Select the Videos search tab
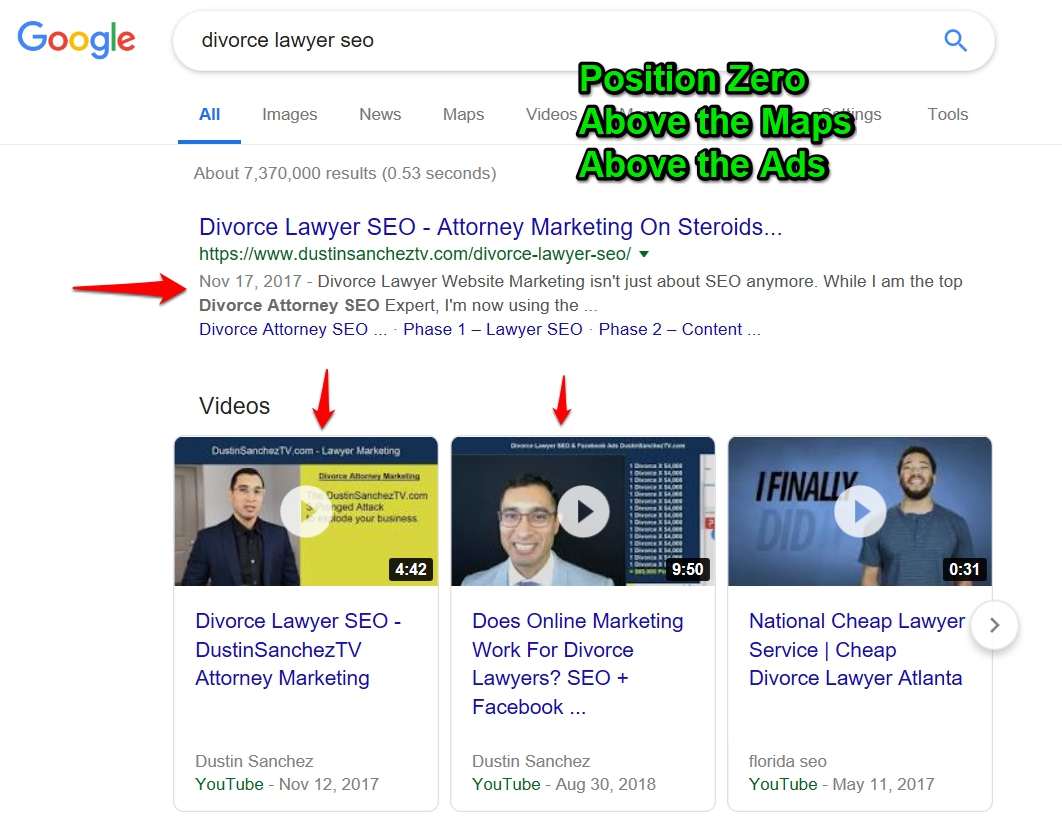Screen dimensions: 1062x825 pos(551,114)
